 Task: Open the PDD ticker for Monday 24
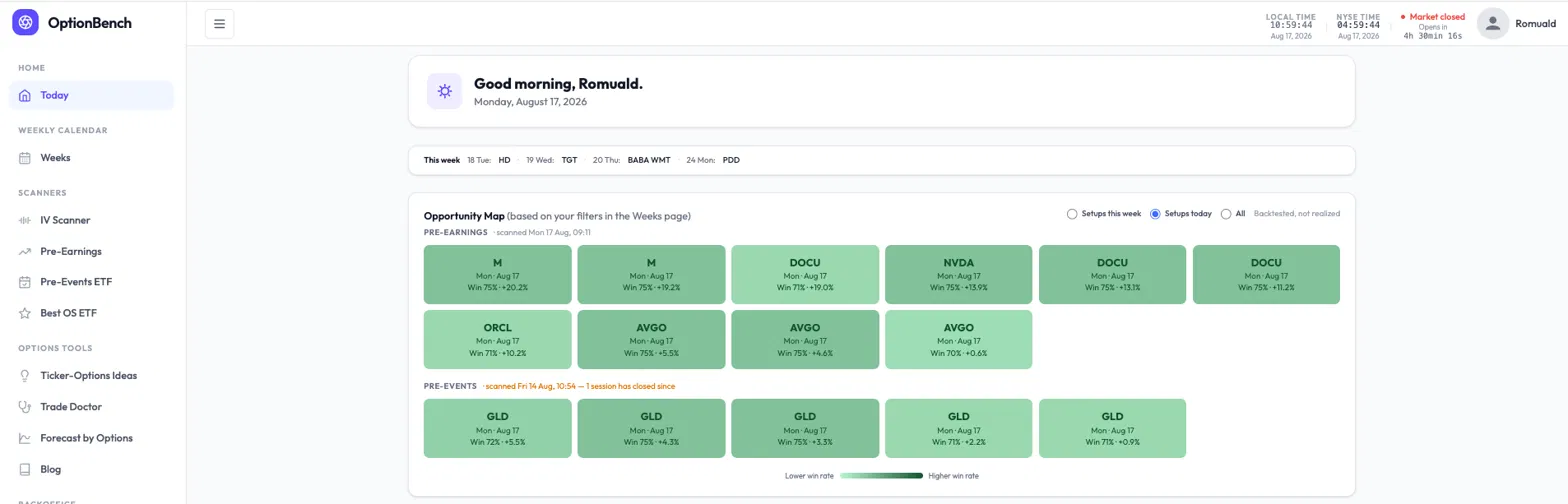click(731, 160)
